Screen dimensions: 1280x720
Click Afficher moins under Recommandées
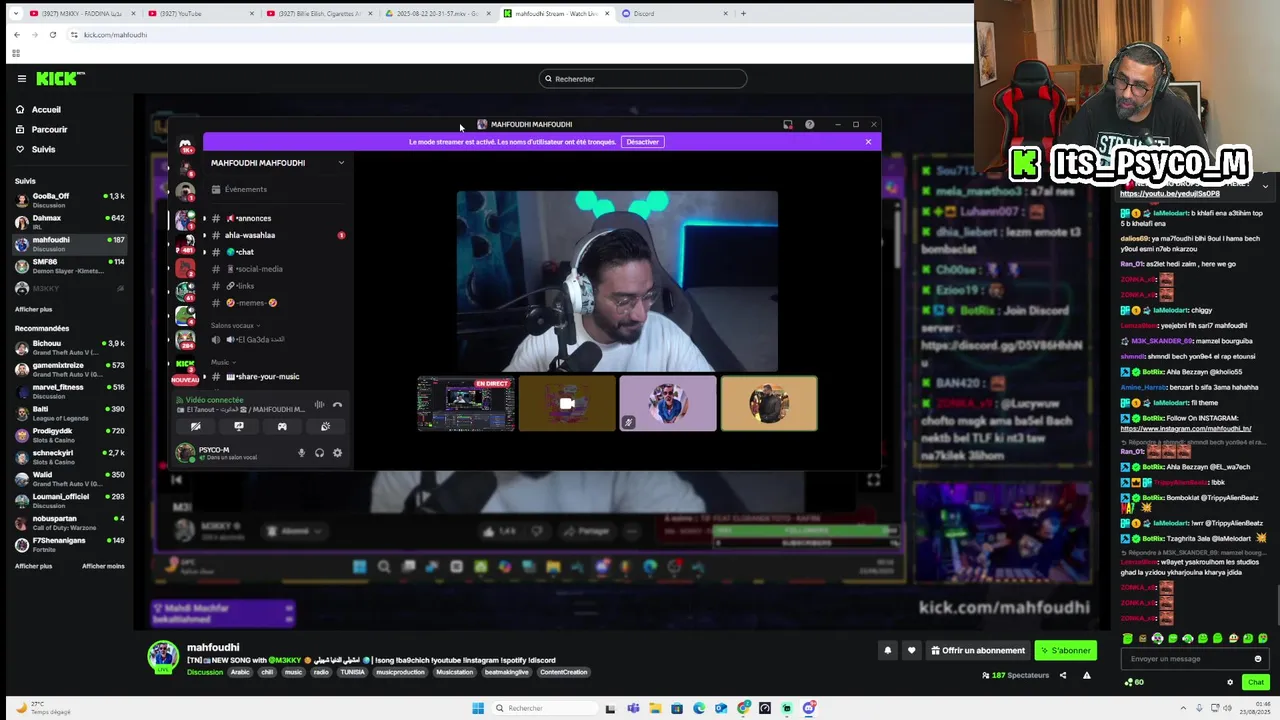103,566
